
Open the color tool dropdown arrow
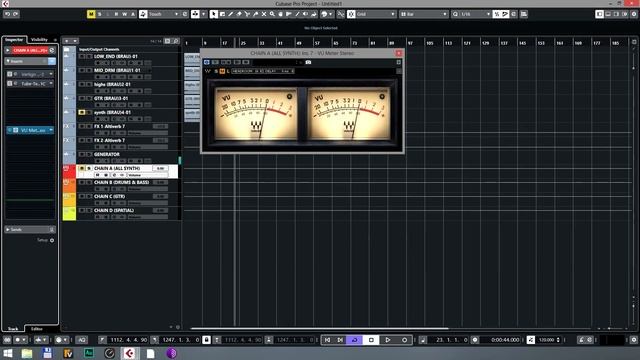(331, 14)
